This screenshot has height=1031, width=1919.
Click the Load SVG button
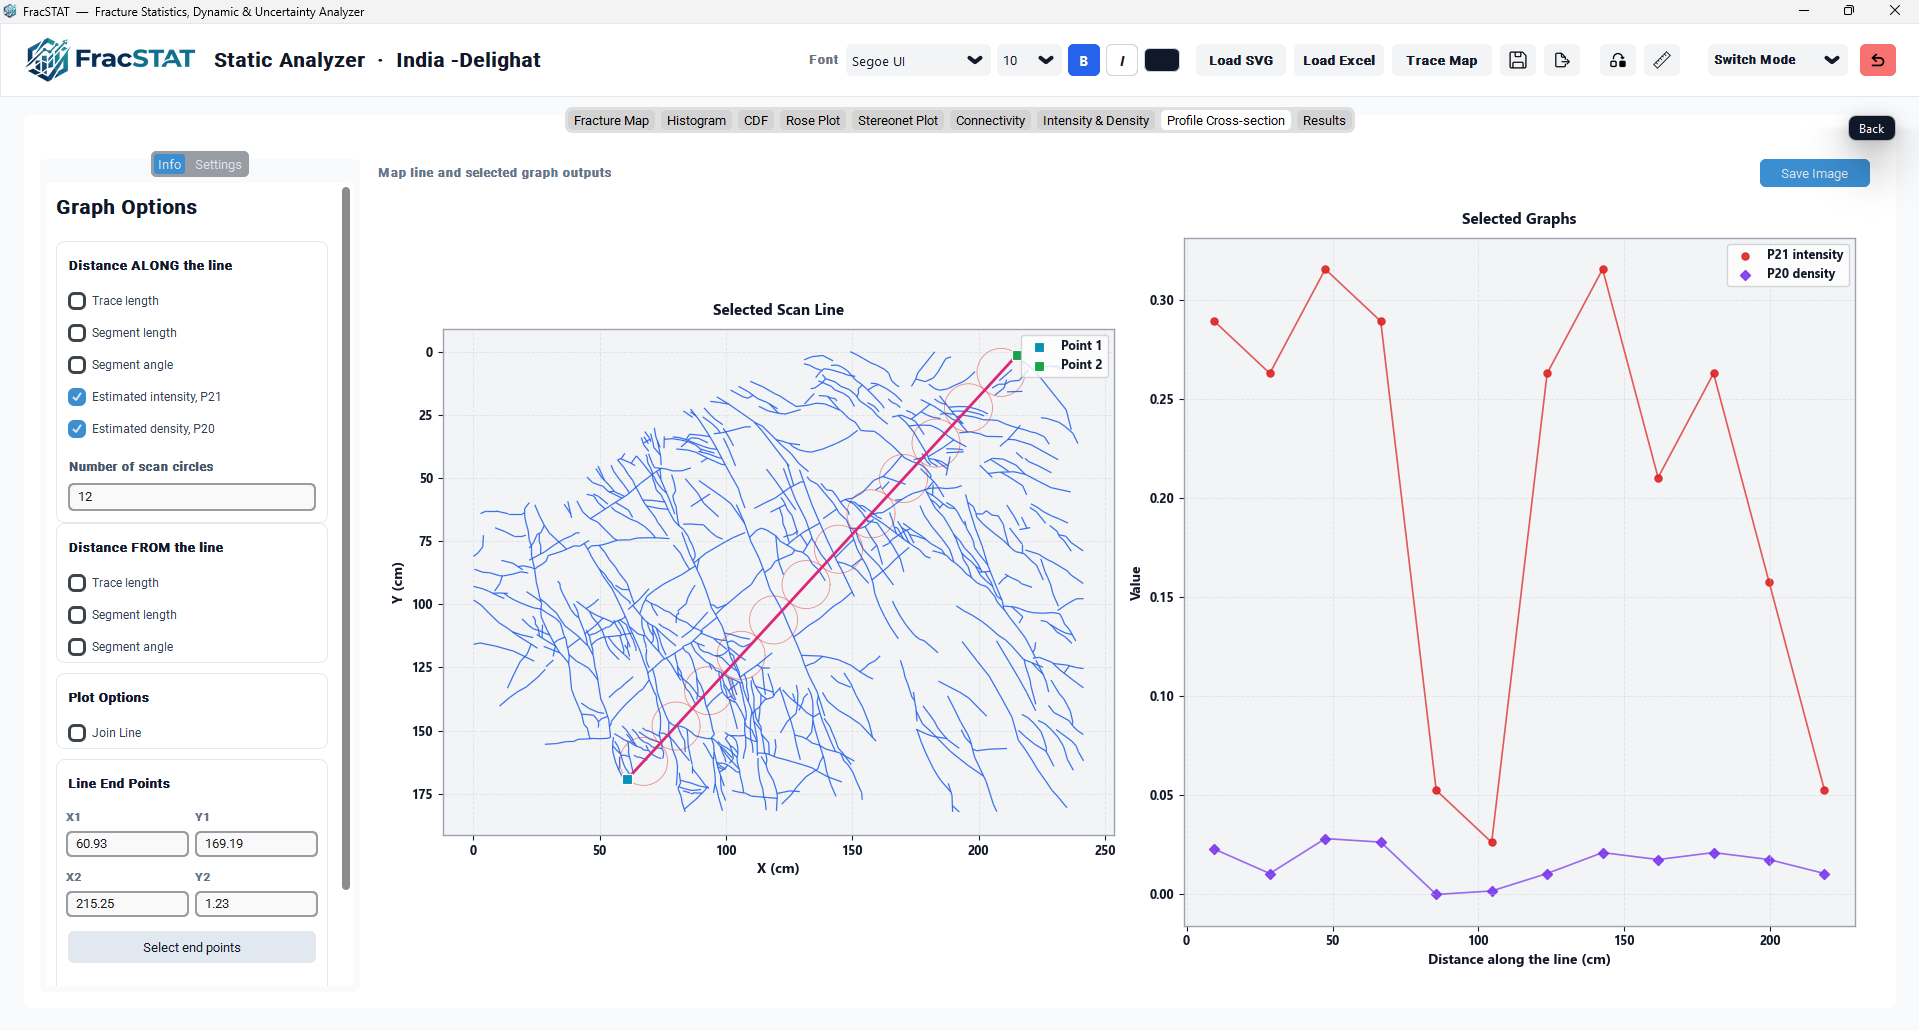[x=1241, y=60]
